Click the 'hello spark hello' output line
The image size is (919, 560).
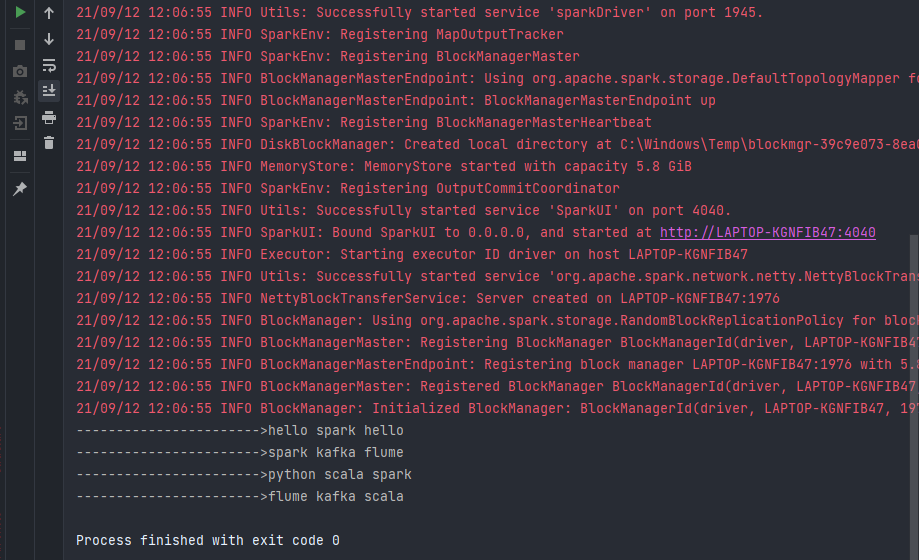point(240,430)
